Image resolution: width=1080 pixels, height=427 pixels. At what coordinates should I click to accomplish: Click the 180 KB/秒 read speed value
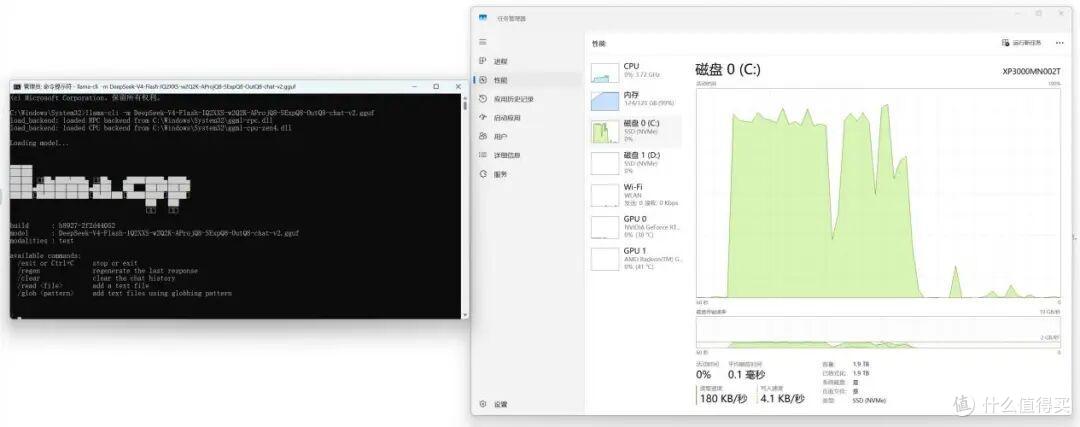723,399
